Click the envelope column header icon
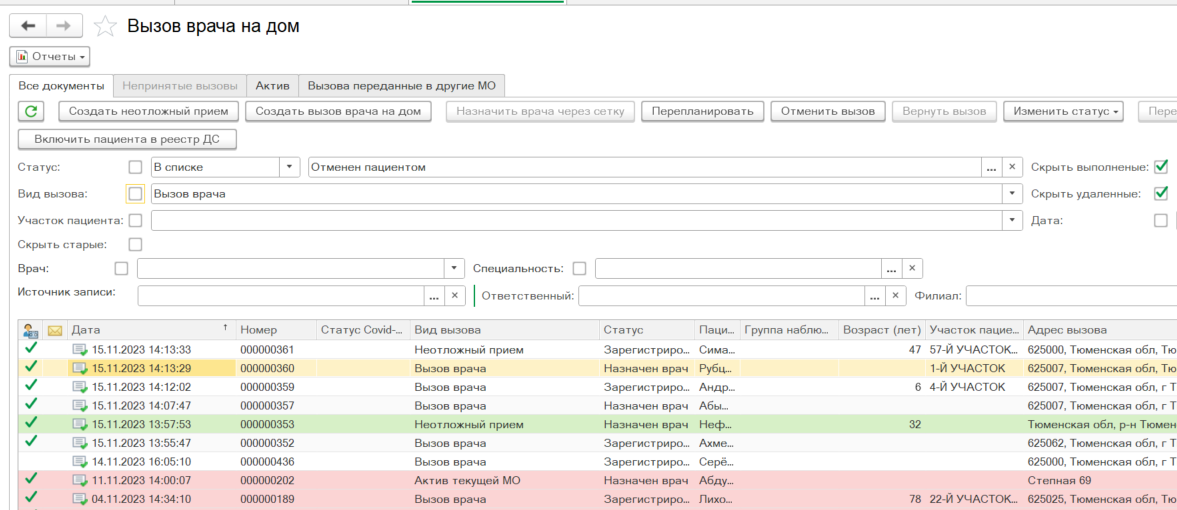 click(55, 330)
